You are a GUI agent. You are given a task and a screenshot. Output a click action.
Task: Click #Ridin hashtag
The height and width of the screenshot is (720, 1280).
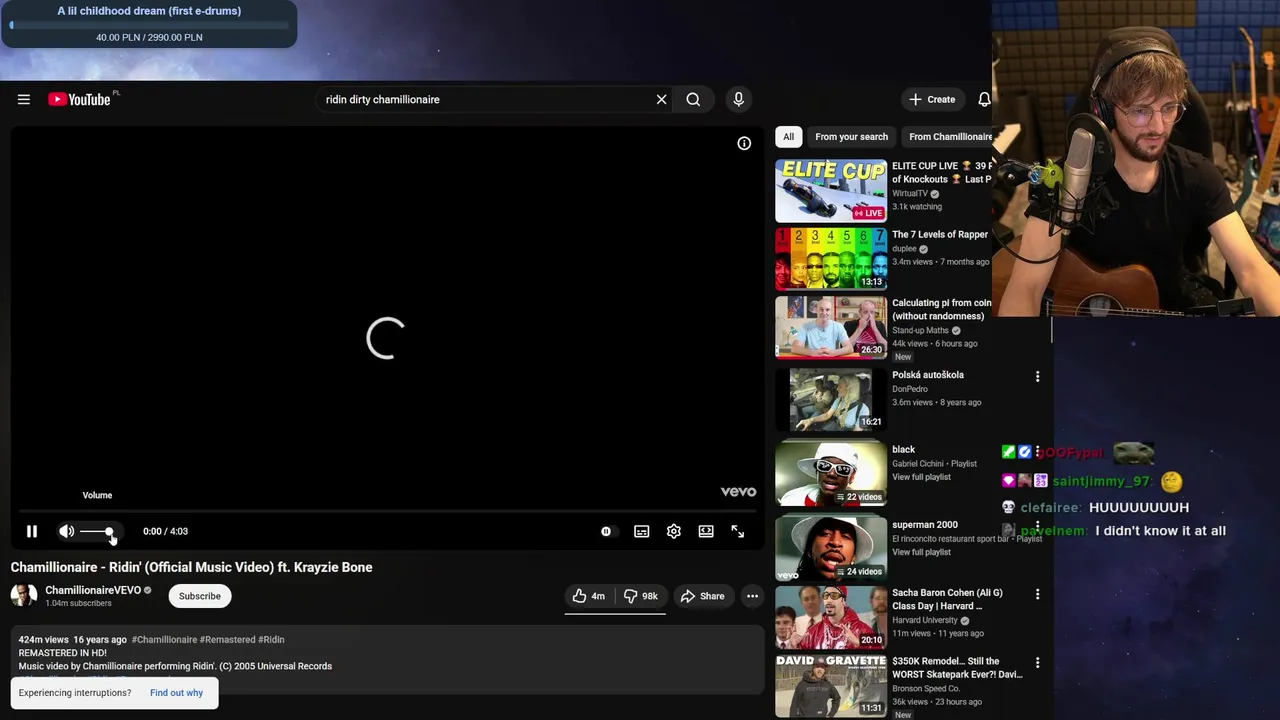tap(271, 640)
